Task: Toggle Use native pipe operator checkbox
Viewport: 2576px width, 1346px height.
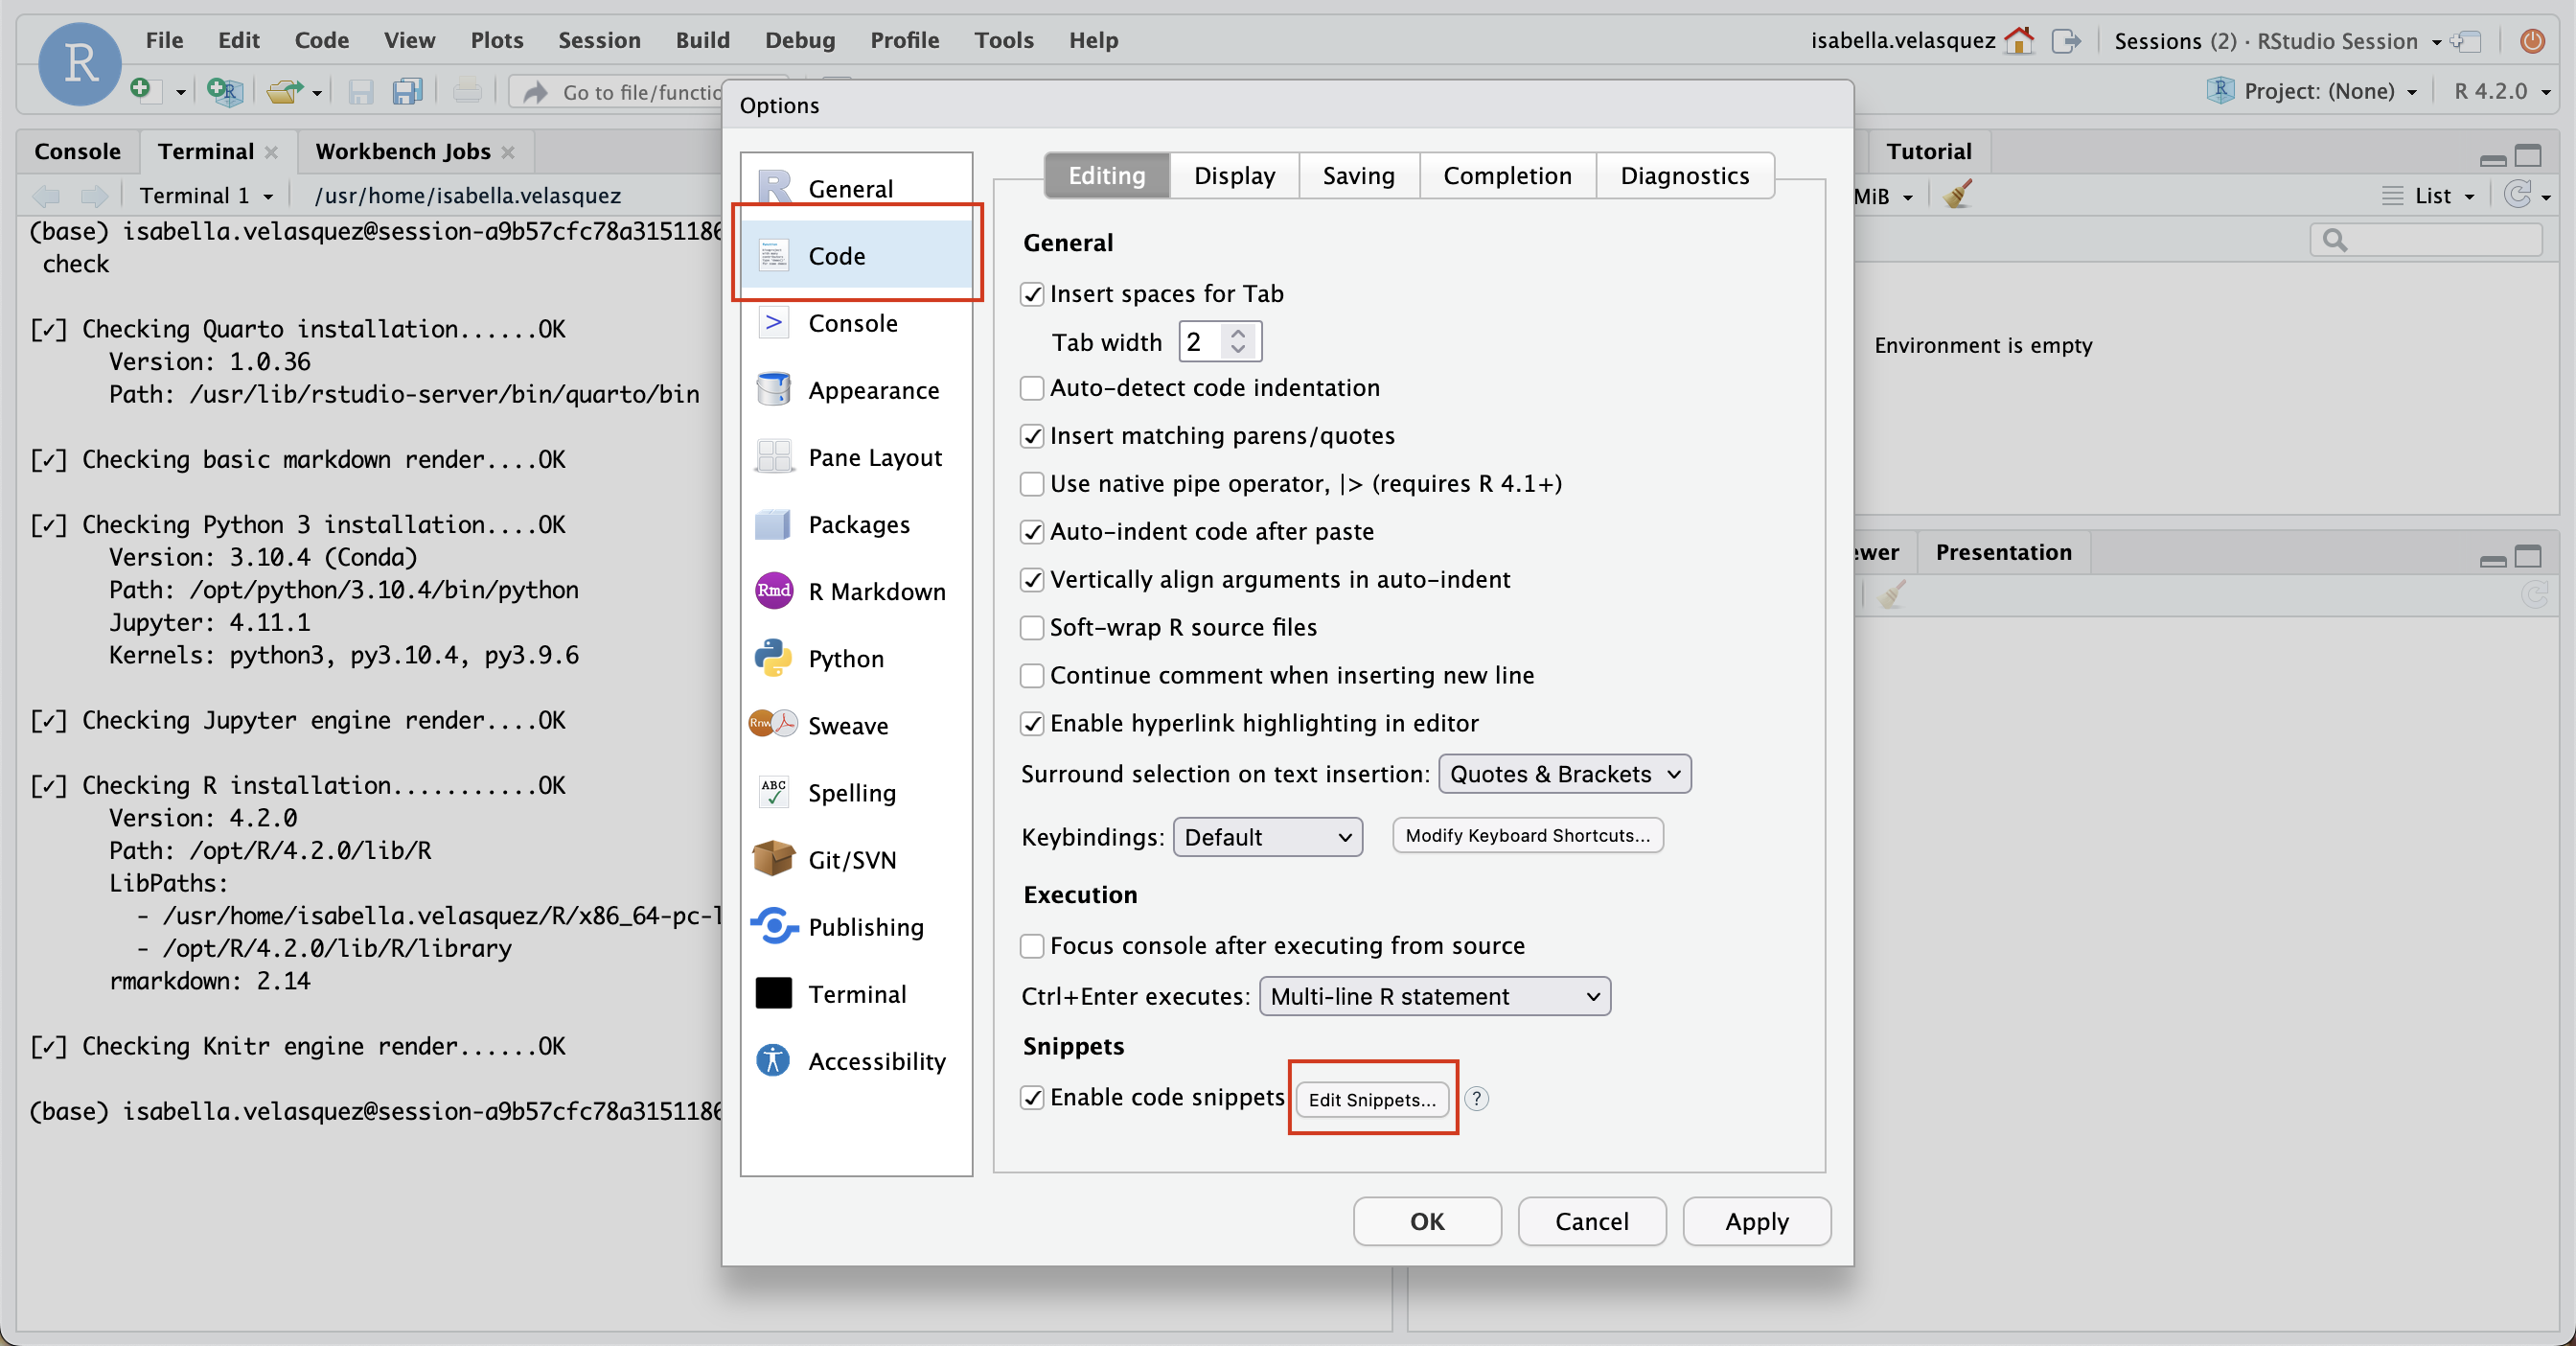Action: (1032, 484)
